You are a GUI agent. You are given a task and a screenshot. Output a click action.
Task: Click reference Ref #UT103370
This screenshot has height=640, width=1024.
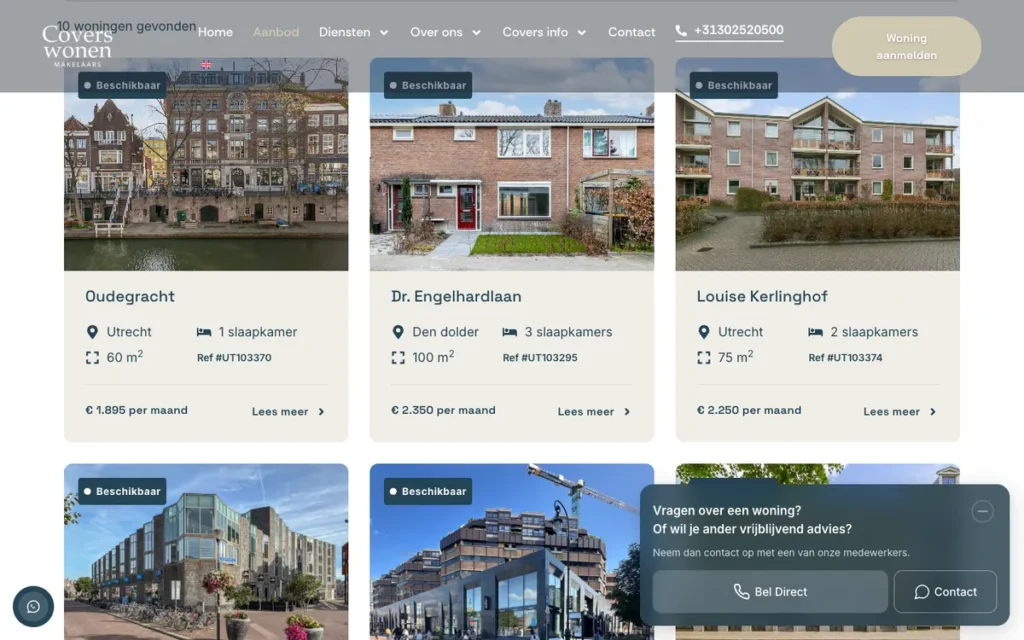pyautogui.click(x=234, y=358)
